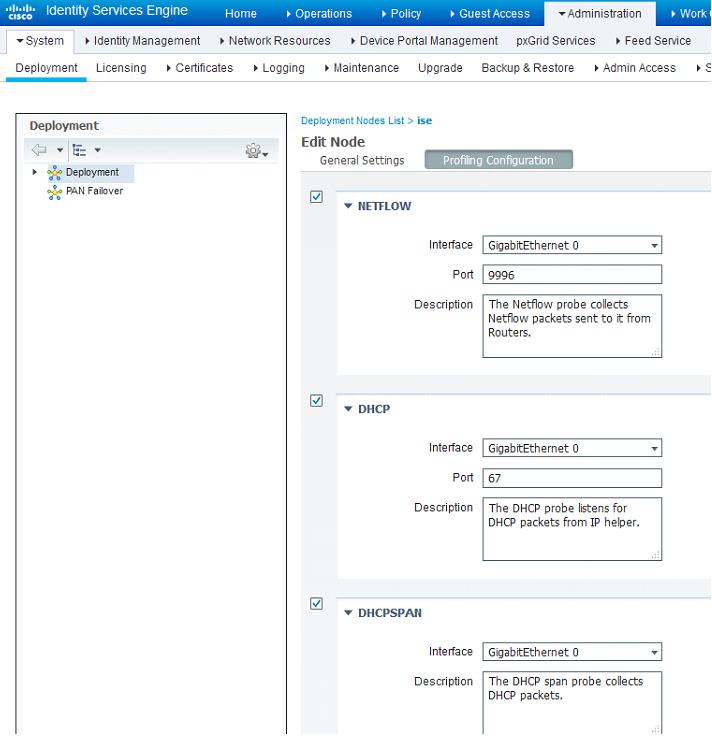Click the DHCPSPAN Description text area
The image size is (712, 739).
(x=572, y=702)
